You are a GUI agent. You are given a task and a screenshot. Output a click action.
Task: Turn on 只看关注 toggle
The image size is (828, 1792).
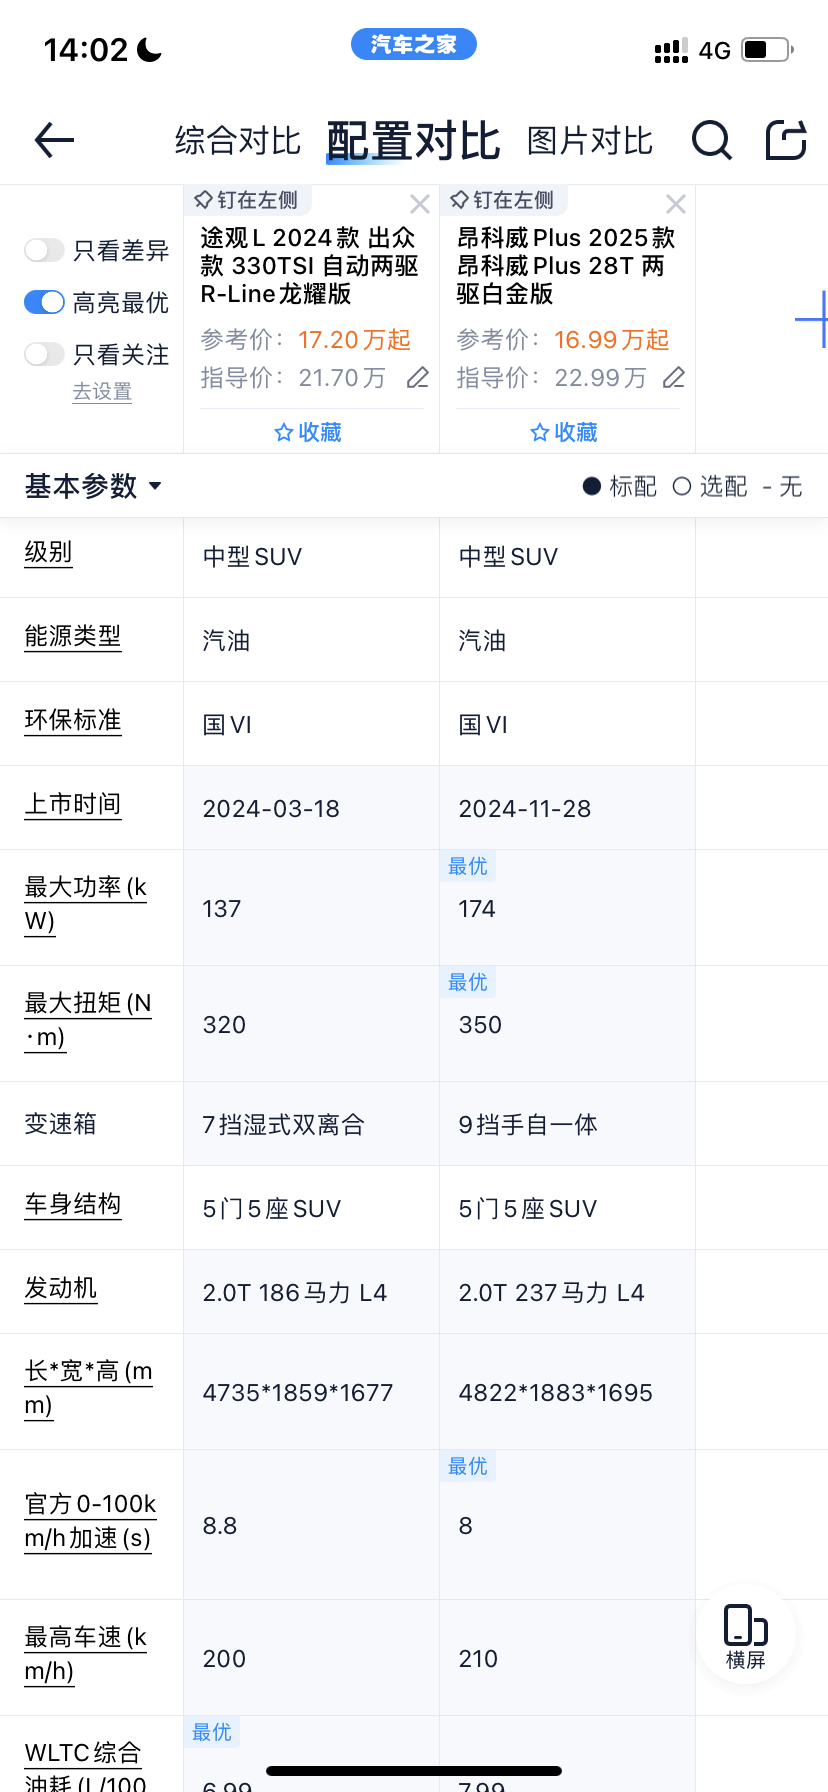click(44, 354)
